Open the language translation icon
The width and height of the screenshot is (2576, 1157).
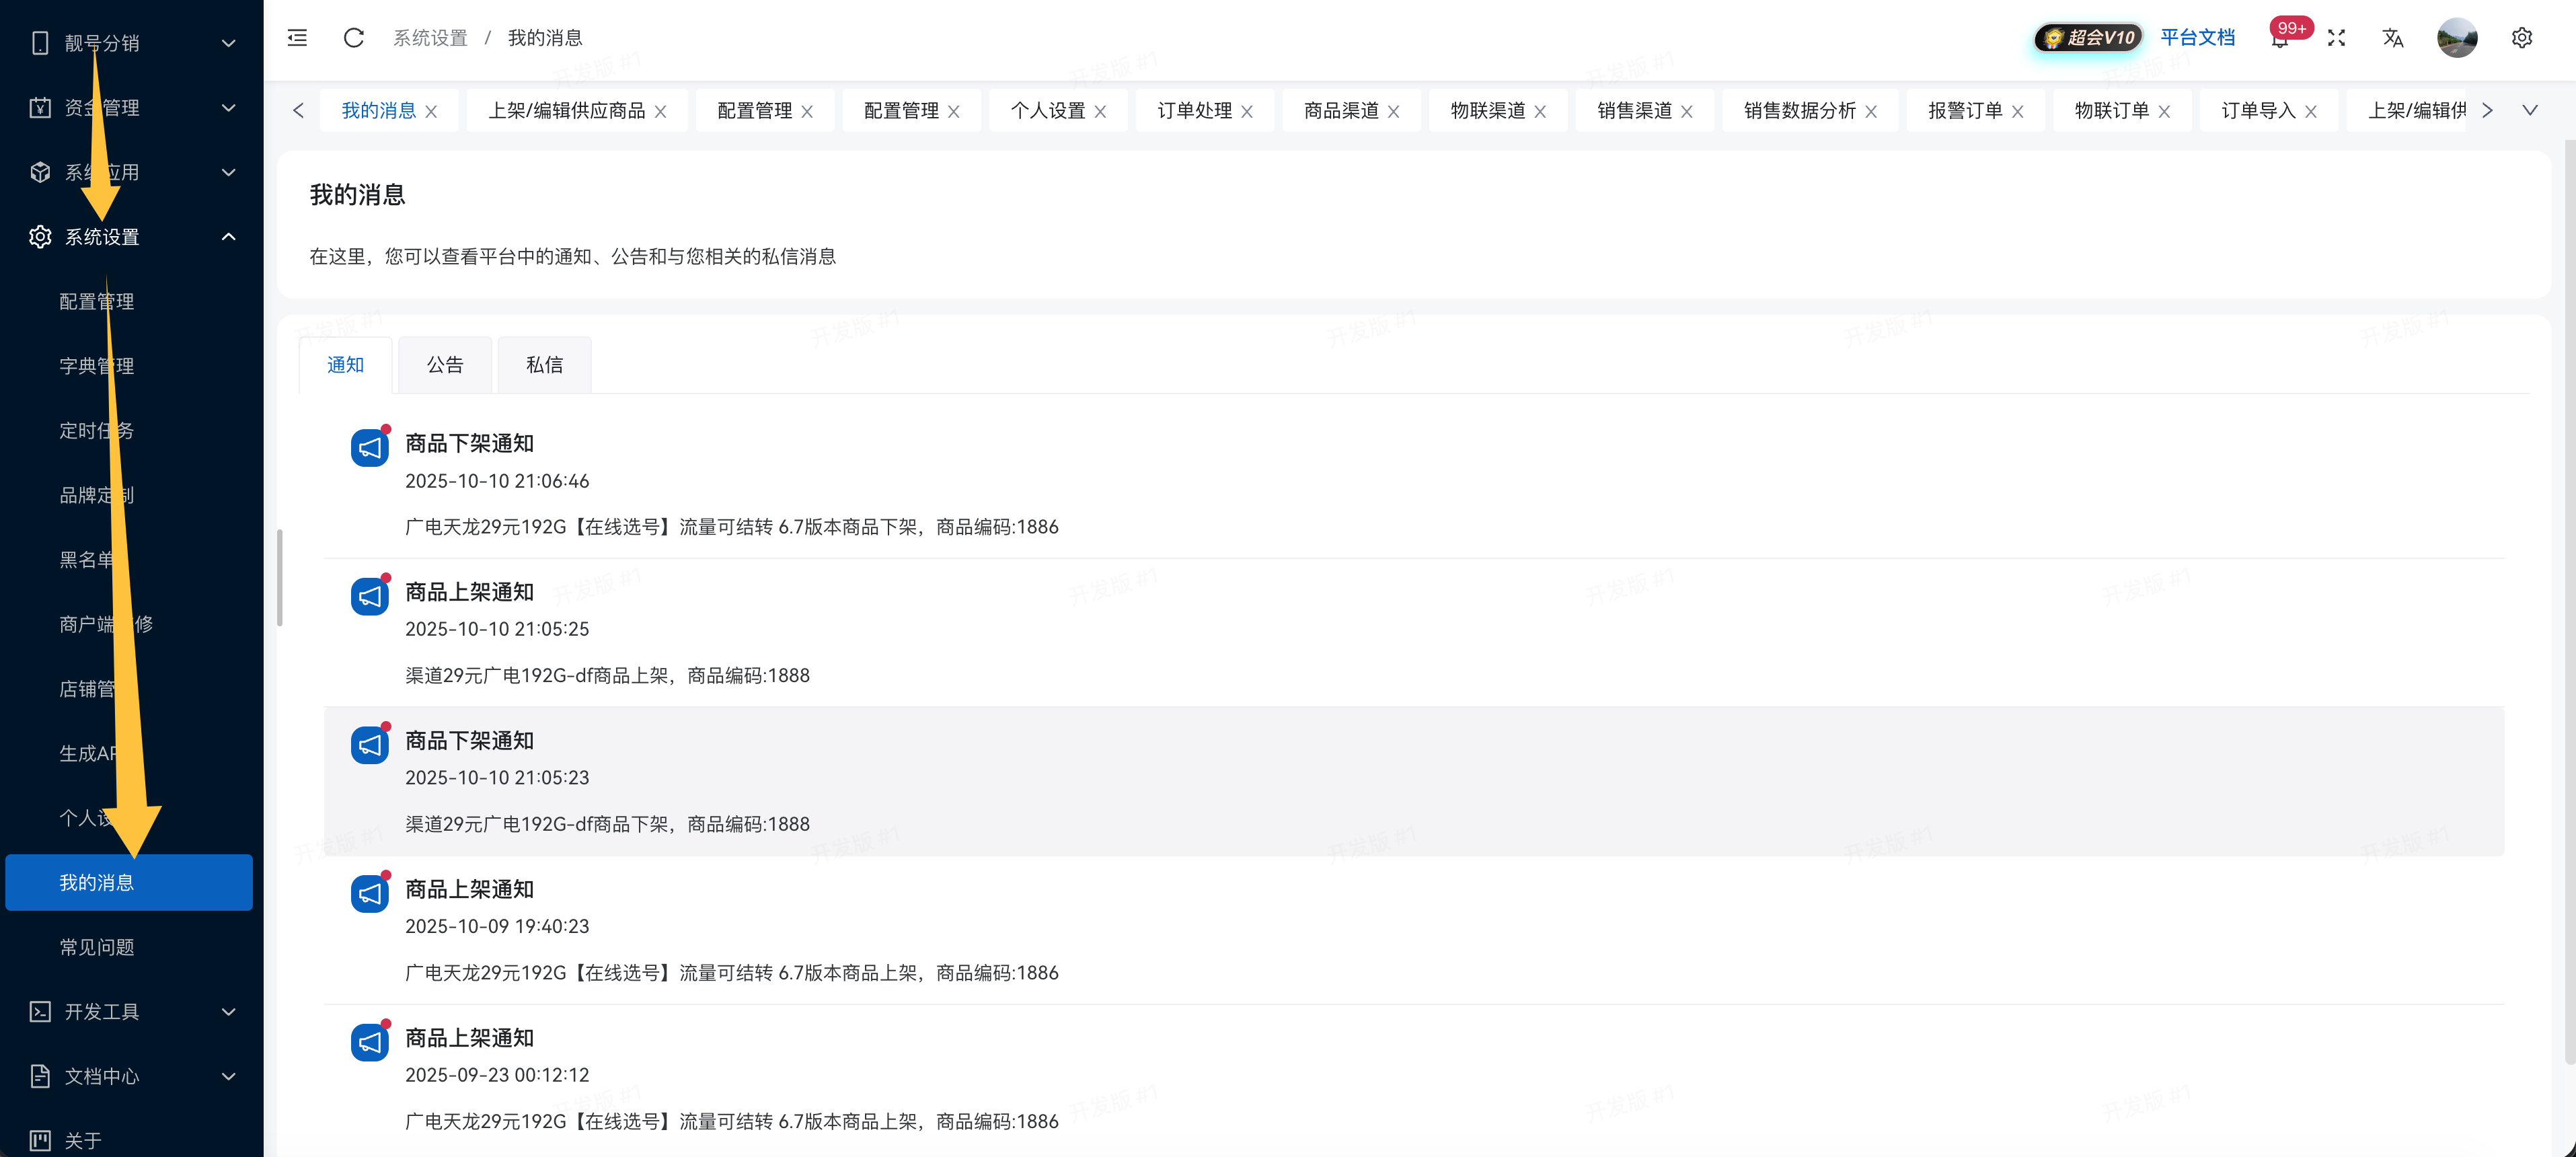click(2392, 38)
